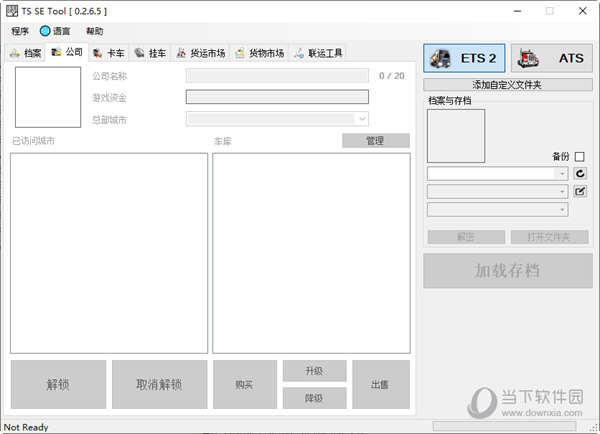Click the 车库 garage list box

click(311, 253)
